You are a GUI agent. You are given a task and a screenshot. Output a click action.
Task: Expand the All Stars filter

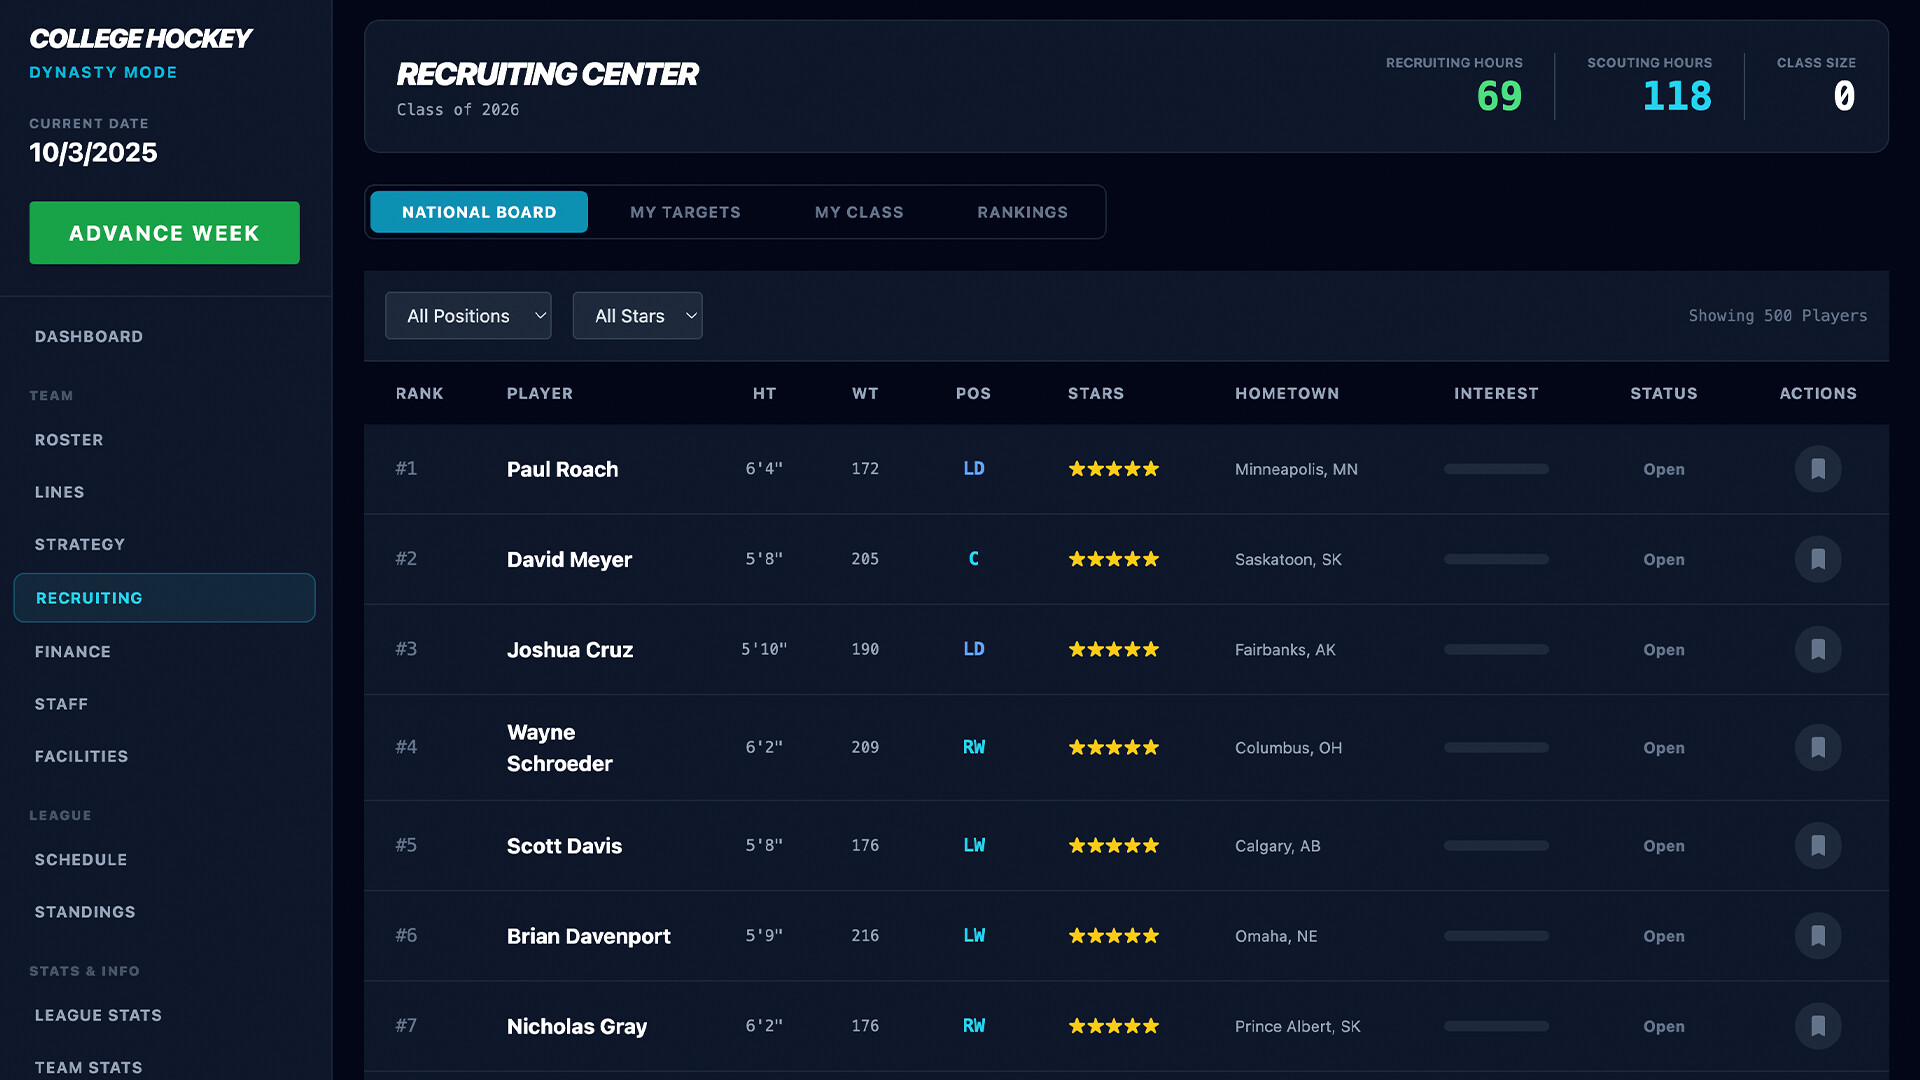pyautogui.click(x=637, y=315)
